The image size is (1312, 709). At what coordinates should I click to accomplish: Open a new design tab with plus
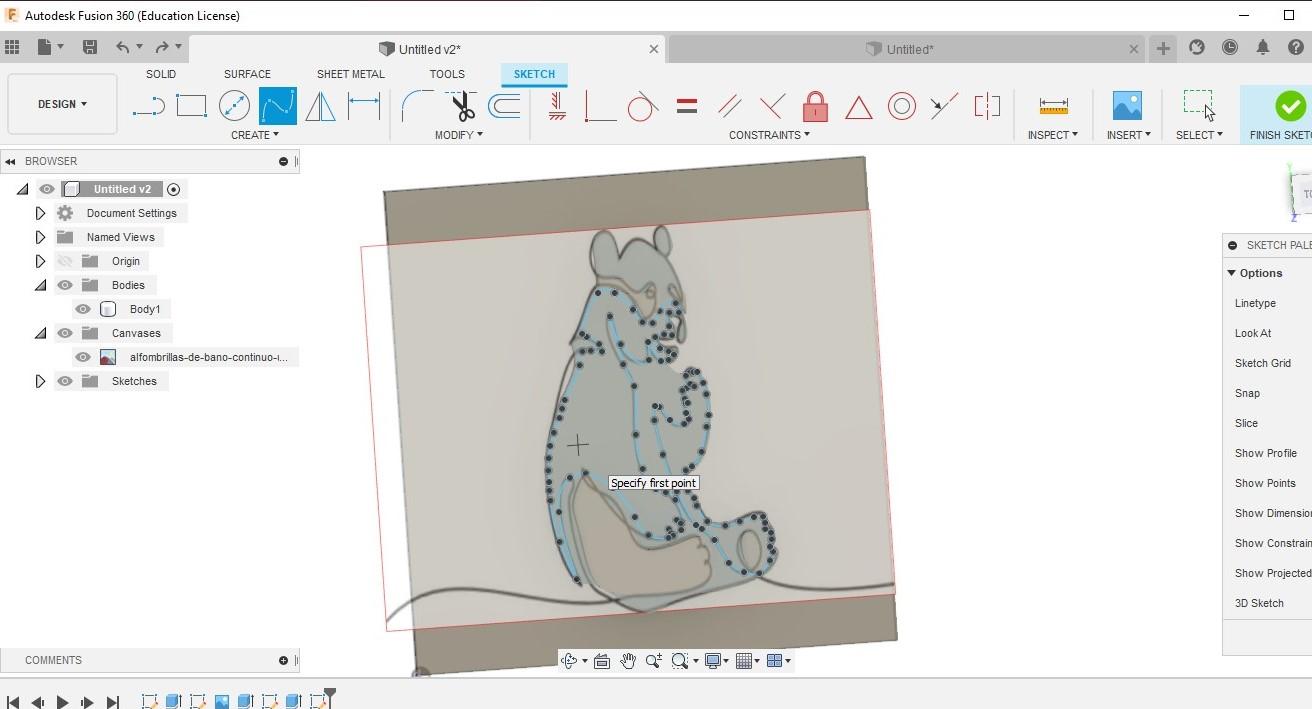point(1163,48)
